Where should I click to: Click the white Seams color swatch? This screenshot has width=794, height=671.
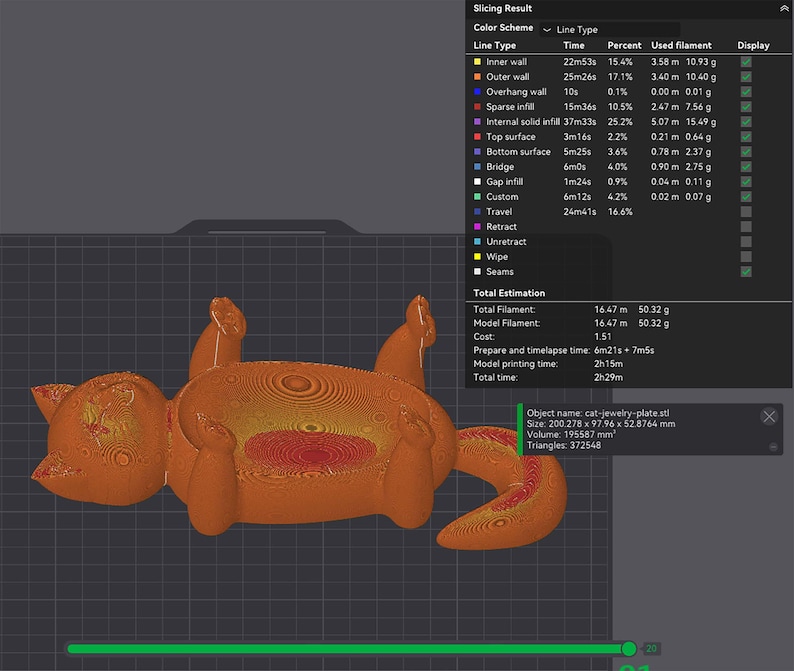pyautogui.click(x=477, y=271)
